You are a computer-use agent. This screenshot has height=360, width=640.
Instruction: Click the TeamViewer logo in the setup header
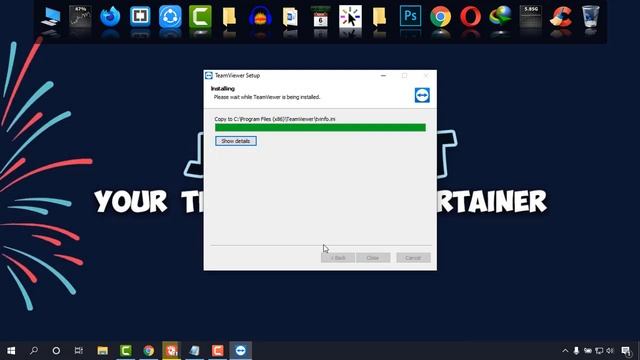click(x=422, y=95)
